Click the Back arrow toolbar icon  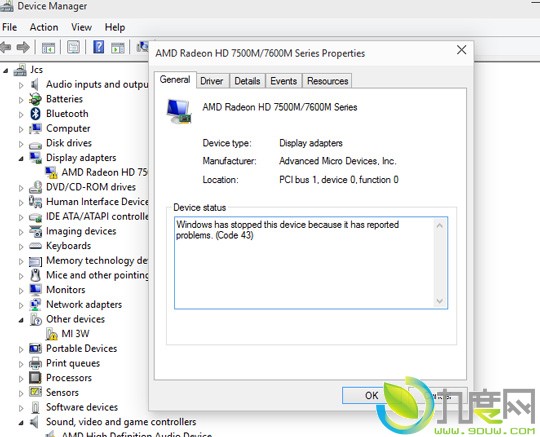point(6,47)
